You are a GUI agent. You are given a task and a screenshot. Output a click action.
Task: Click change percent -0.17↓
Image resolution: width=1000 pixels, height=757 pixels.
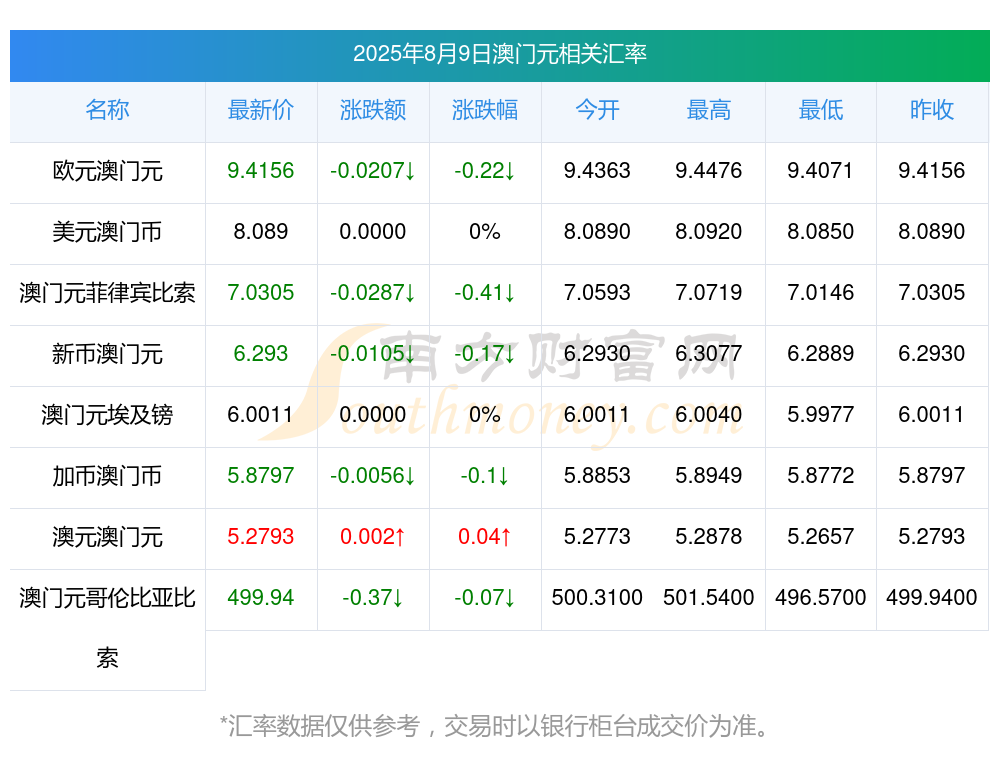(x=485, y=353)
